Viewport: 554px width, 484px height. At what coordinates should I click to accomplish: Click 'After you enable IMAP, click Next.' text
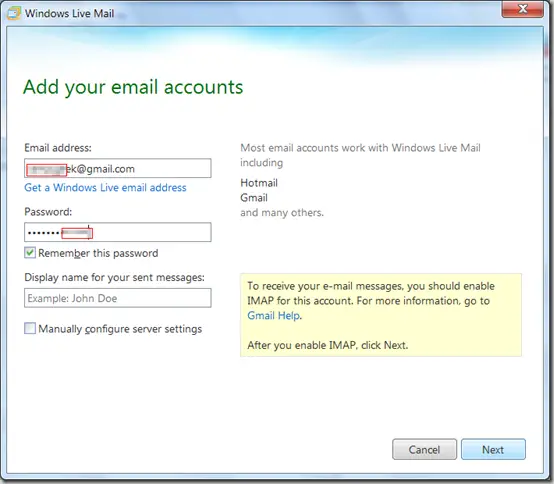tap(328, 345)
